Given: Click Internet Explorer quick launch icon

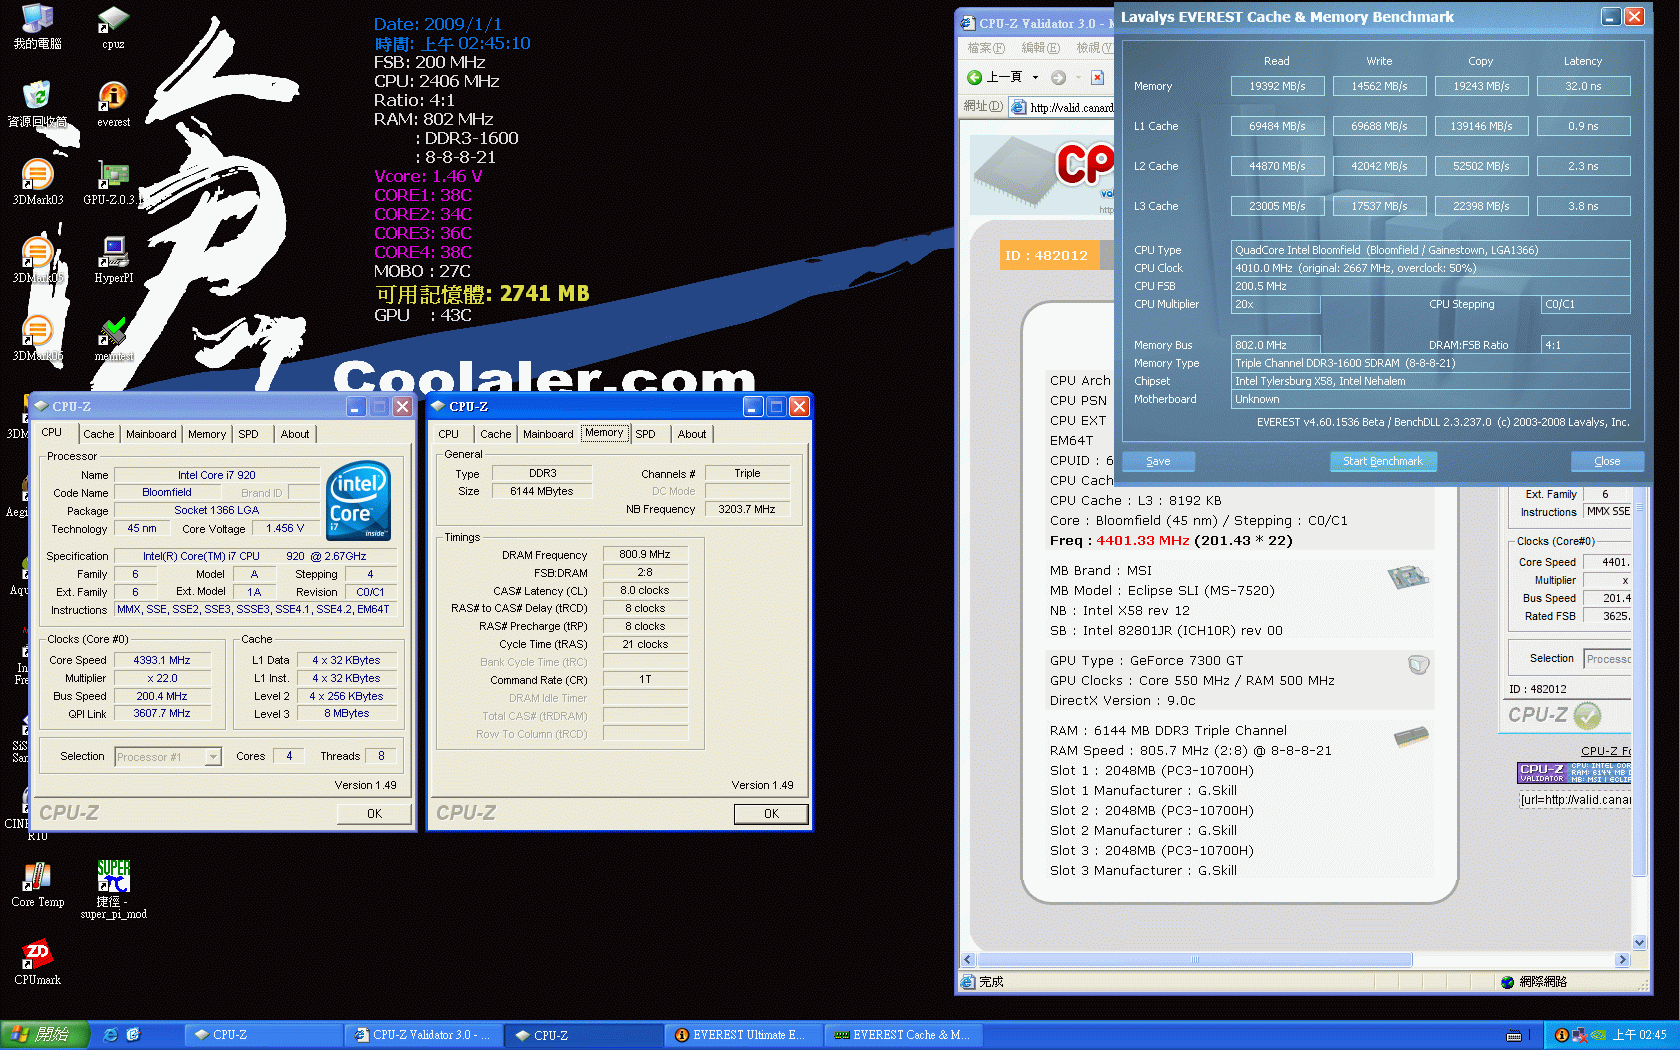Looking at the screenshot, I should (x=111, y=1035).
